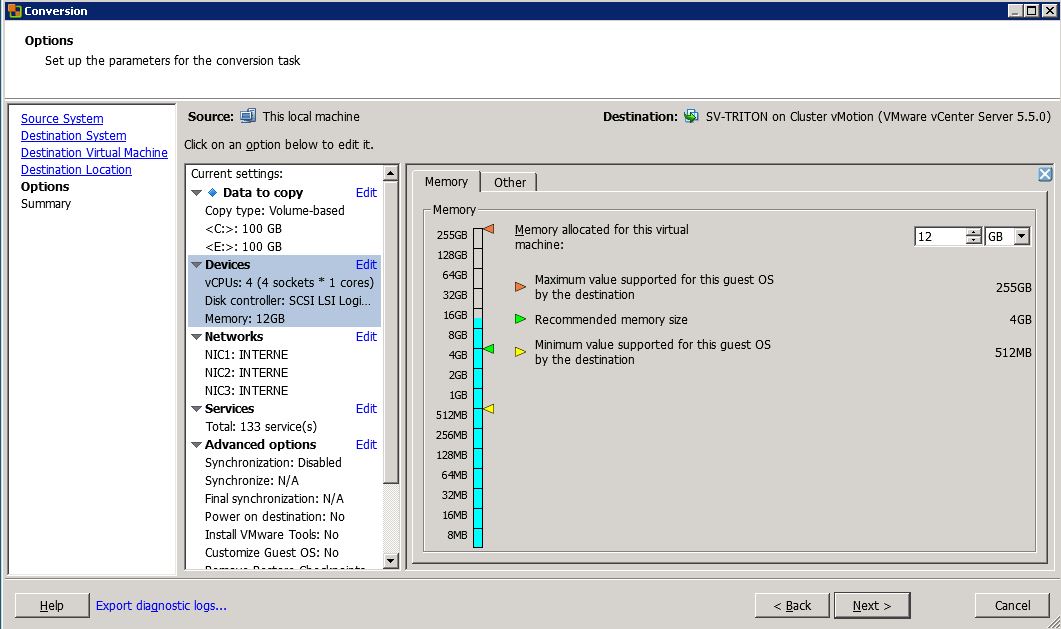Click the Summary step label
The image size is (1061, 629).
[x=46, y=204]
